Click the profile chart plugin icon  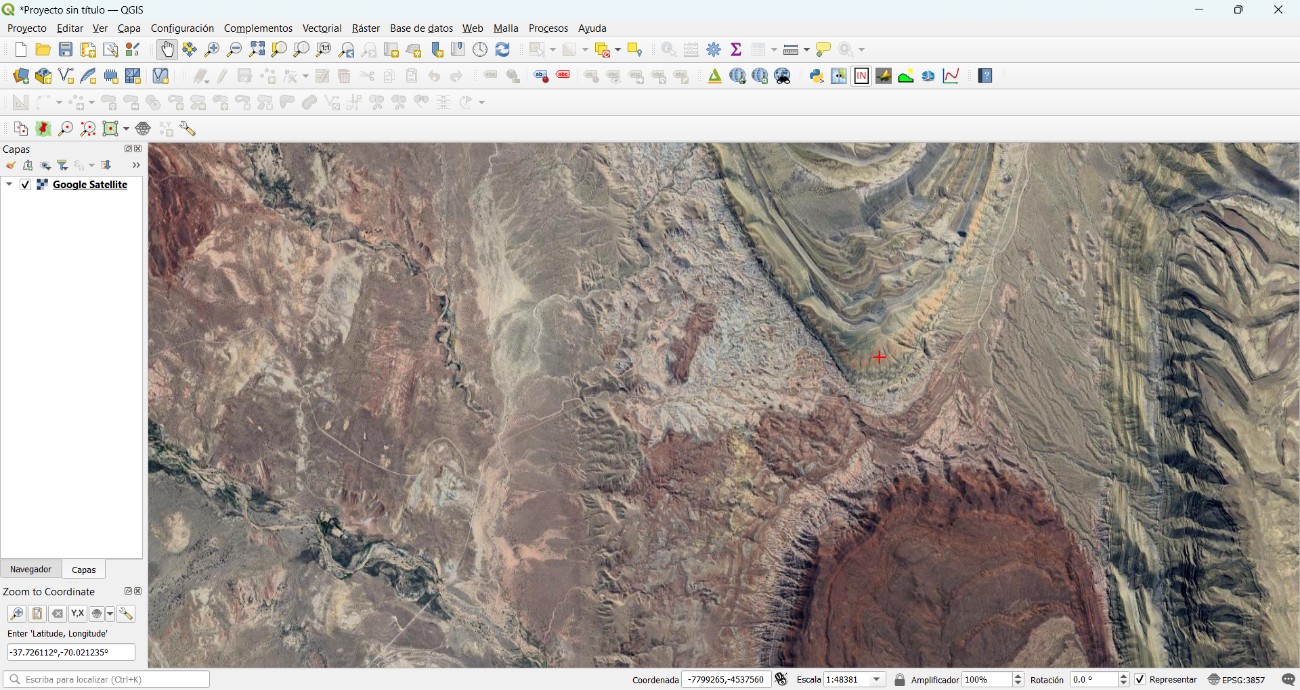(951, 76)
